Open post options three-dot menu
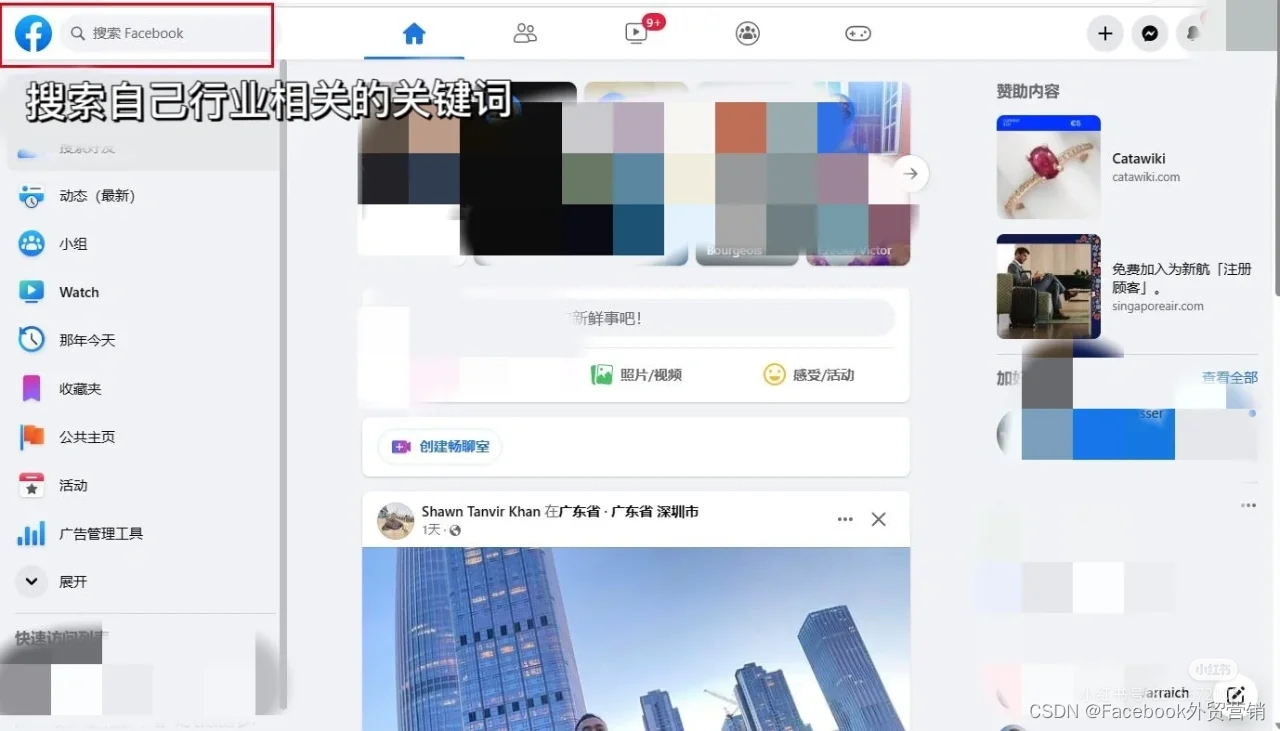 845,520
